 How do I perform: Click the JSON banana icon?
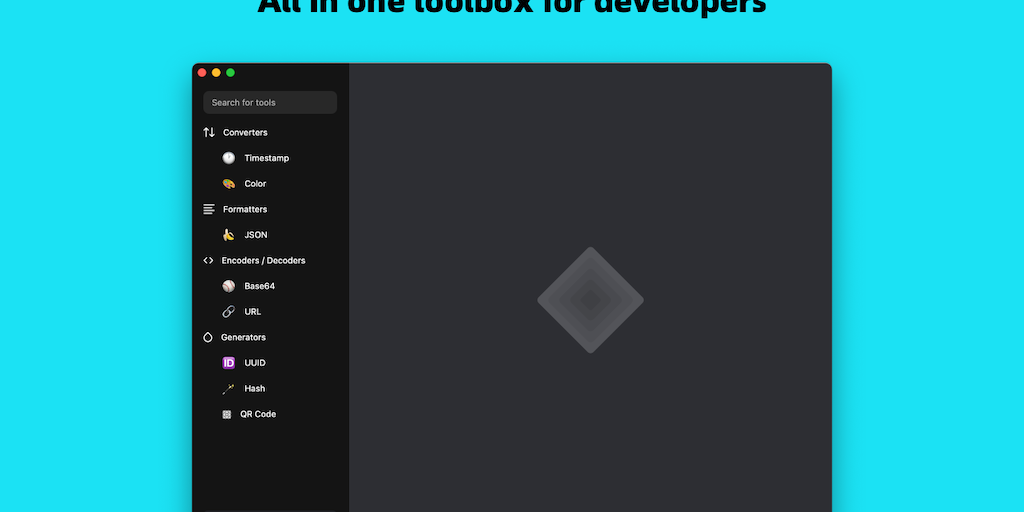tap(229, 234)
